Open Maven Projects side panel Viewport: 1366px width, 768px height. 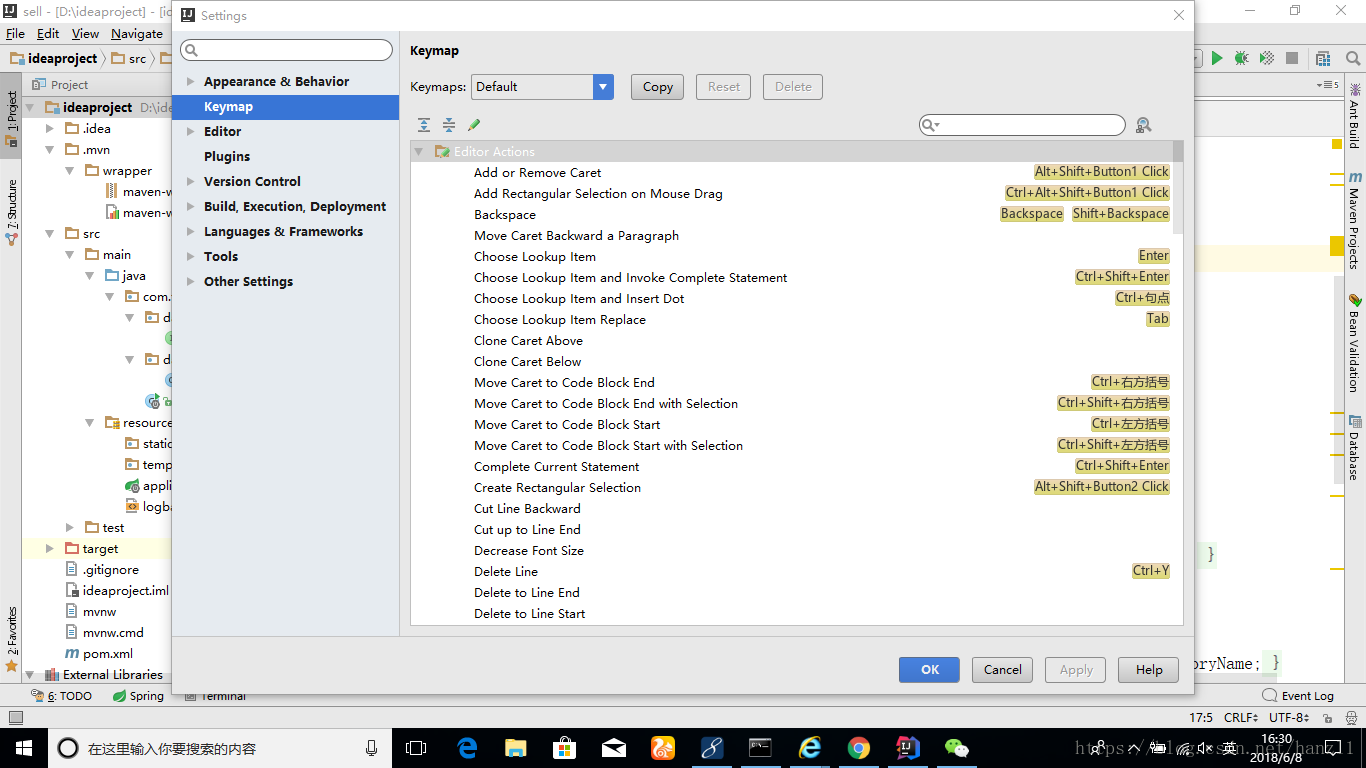[x=1355, y=219]
